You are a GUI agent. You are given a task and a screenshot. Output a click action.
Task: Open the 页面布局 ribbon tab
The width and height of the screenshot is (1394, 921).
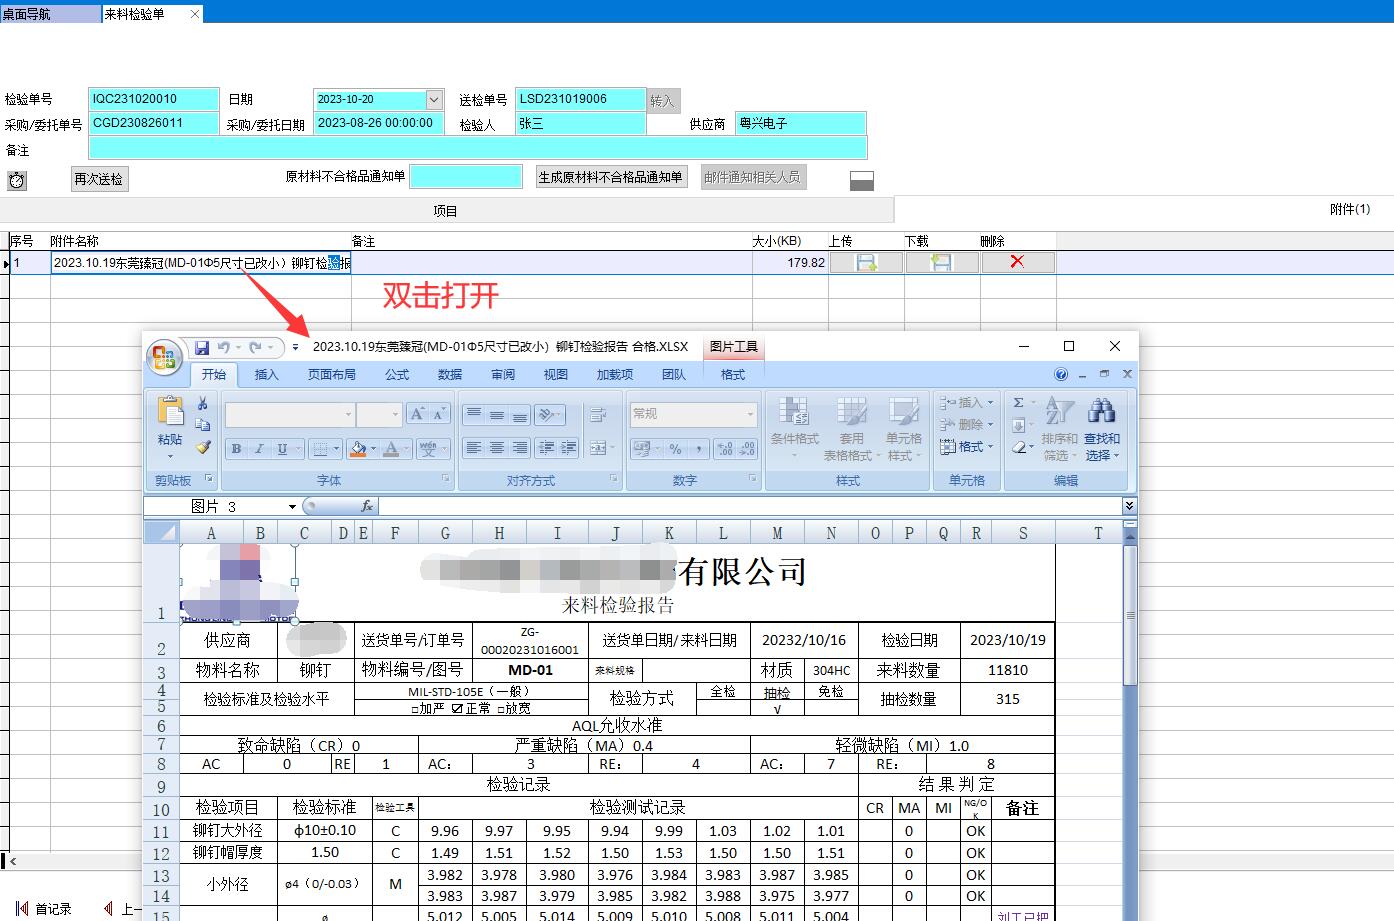click(331, 374)
